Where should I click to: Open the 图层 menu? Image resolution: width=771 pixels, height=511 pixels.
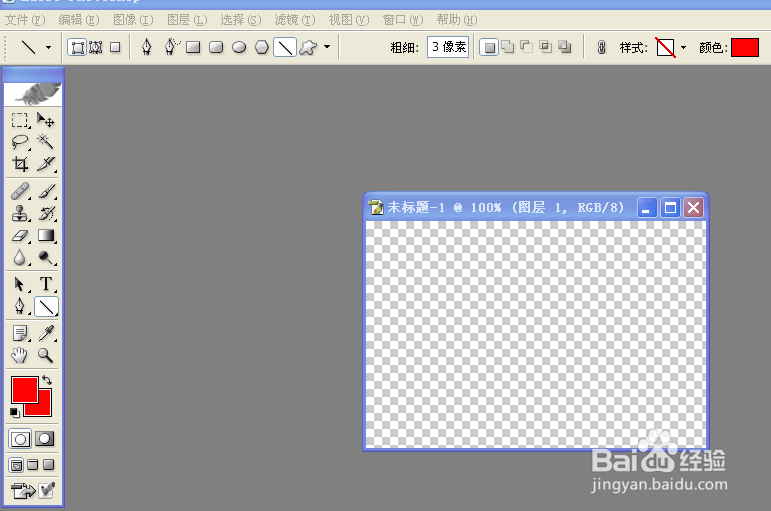coord(187,20)
